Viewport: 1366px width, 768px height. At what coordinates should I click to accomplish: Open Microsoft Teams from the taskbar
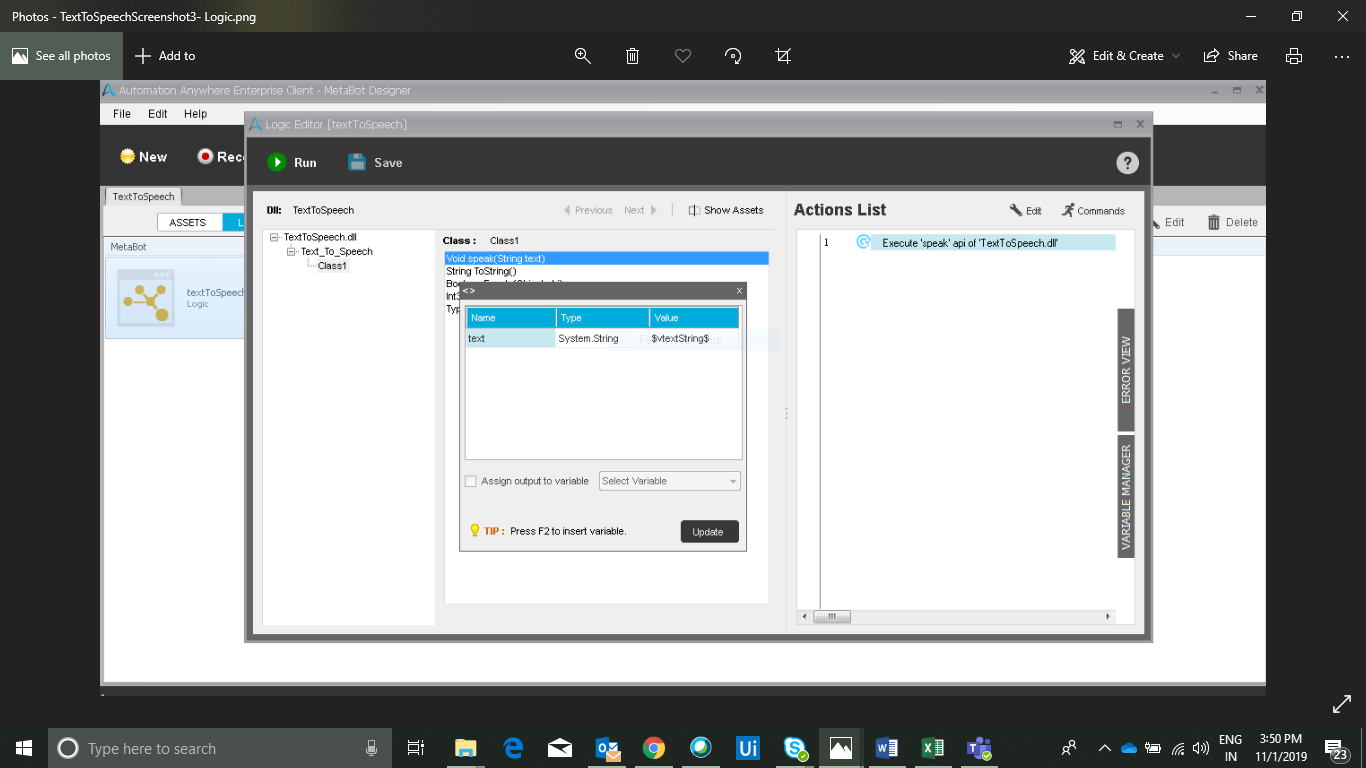click(978, 748)
